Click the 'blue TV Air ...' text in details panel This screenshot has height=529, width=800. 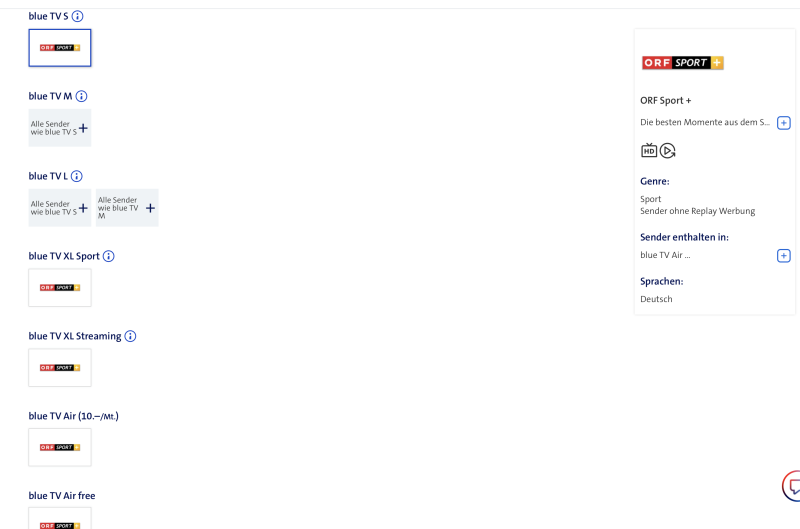(665, 255)
